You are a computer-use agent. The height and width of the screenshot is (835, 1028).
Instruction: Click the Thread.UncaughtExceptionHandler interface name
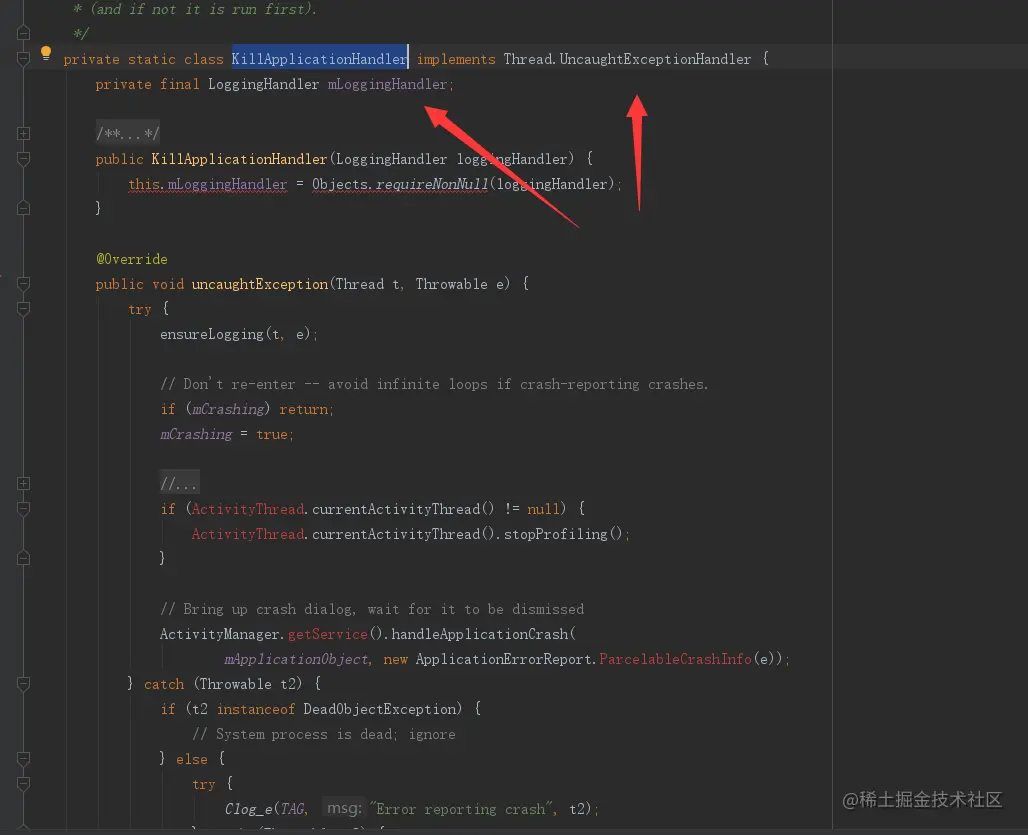tap(627, 59)
